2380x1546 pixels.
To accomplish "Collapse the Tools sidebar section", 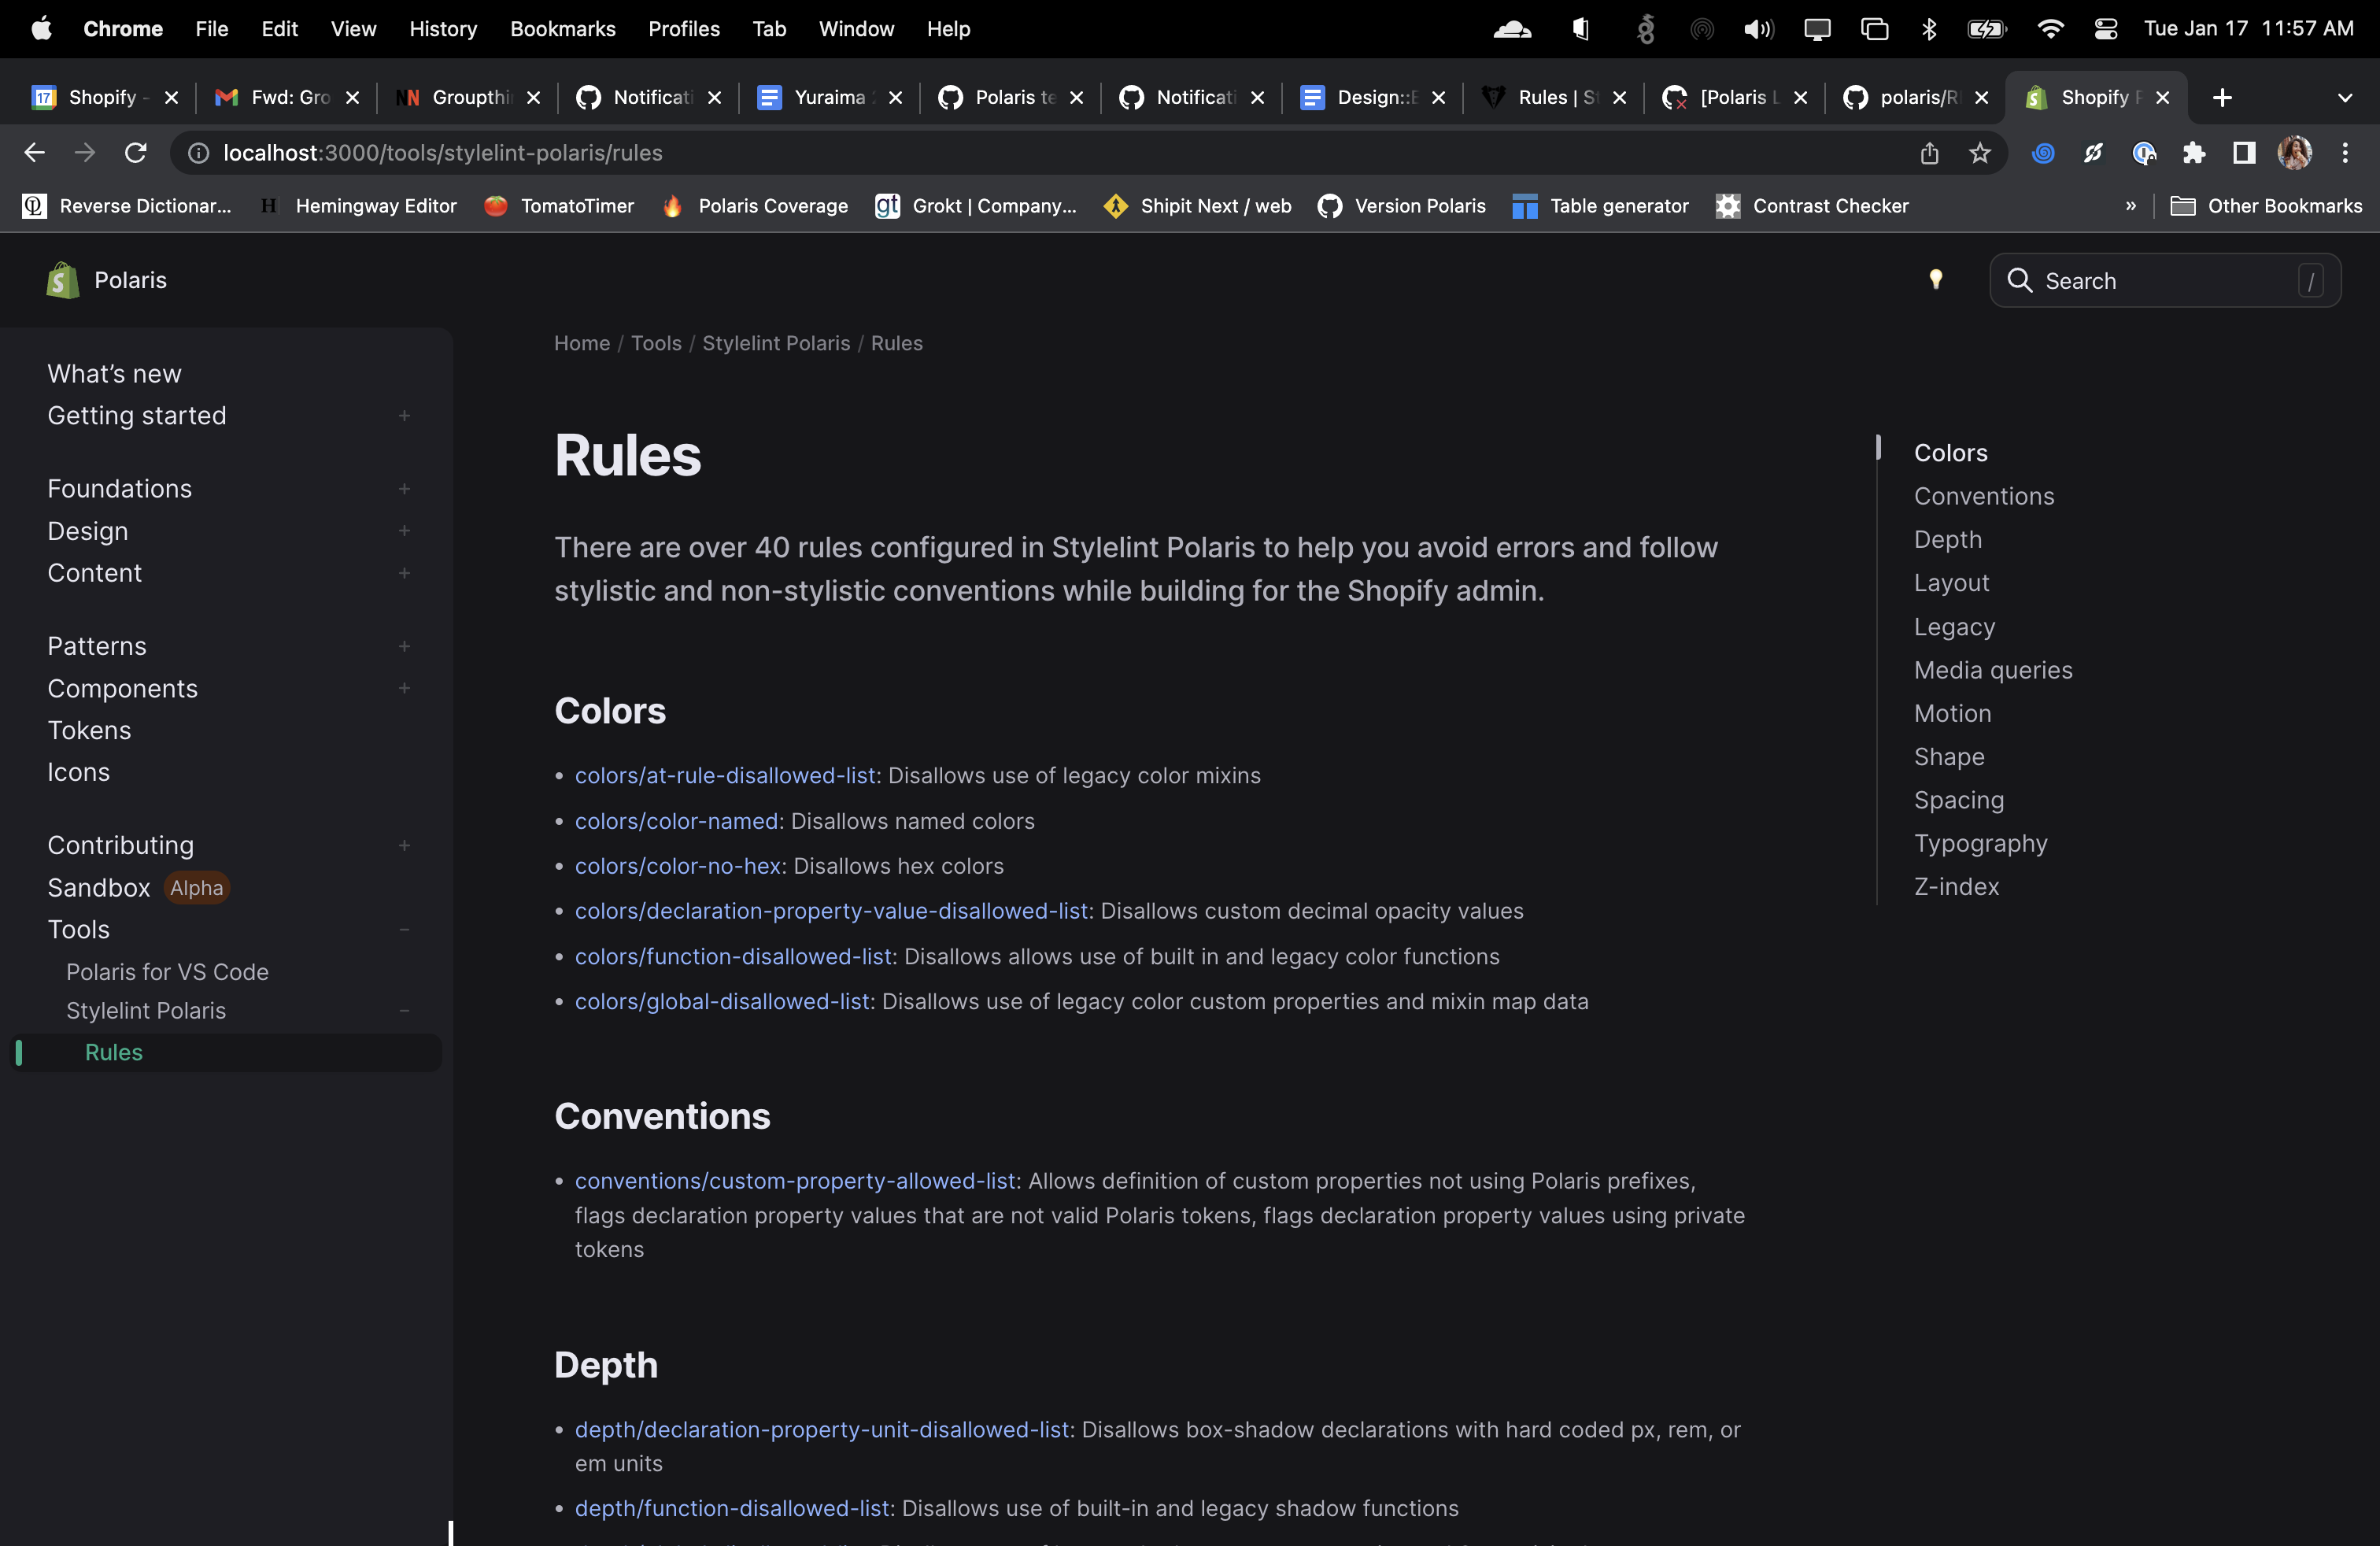I will (404, 930).
